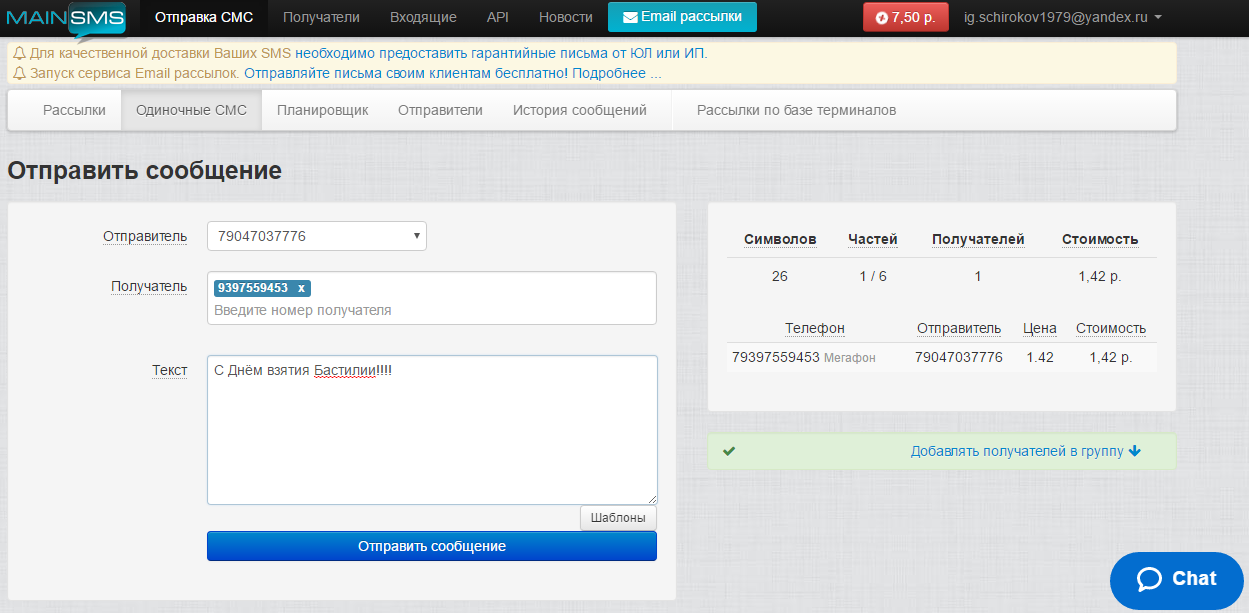Click the guarantee letters notice link
The height and width of the screenshot is (613, 1249).
pyautogui.click(x=500, y=53)
